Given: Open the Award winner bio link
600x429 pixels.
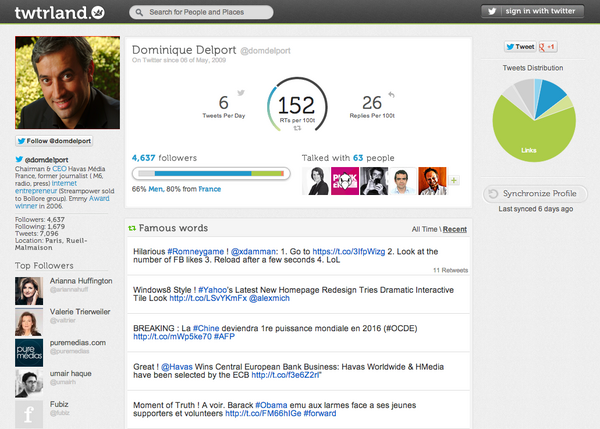Looking at the screenshot, I should click(x=63, y=202).
